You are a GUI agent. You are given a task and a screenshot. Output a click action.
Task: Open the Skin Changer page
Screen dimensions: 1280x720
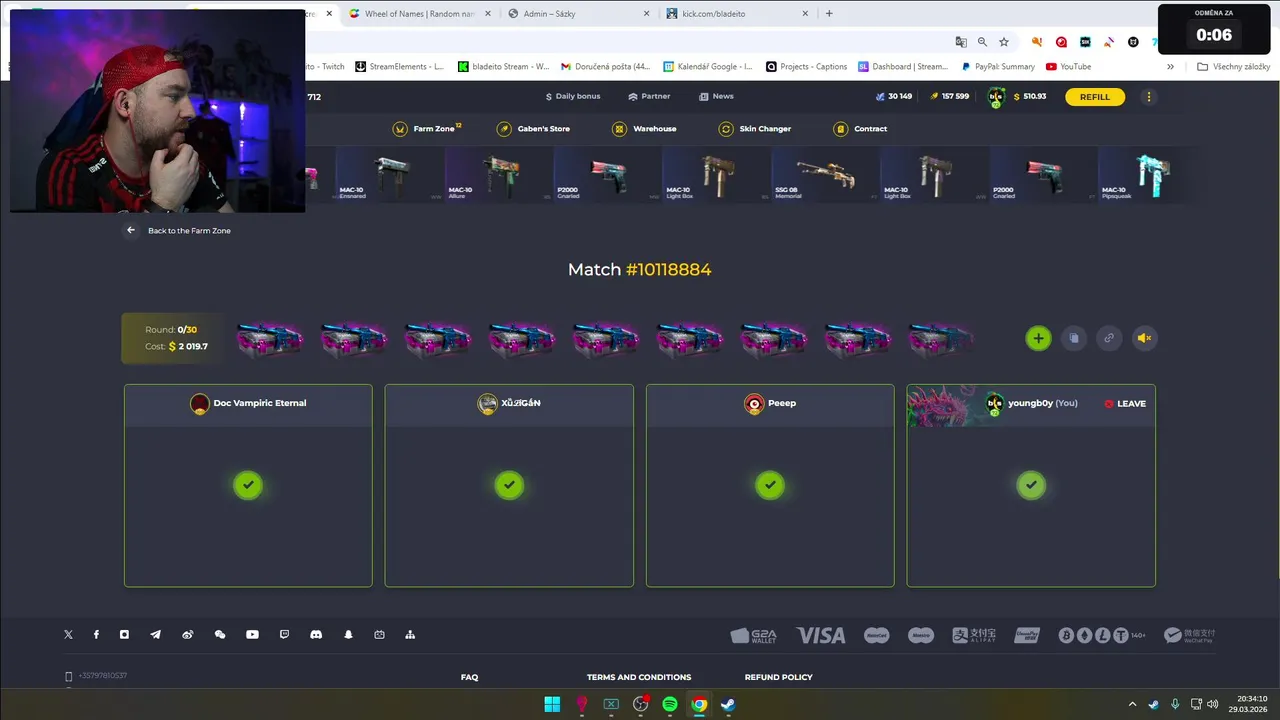pos(755,129)
